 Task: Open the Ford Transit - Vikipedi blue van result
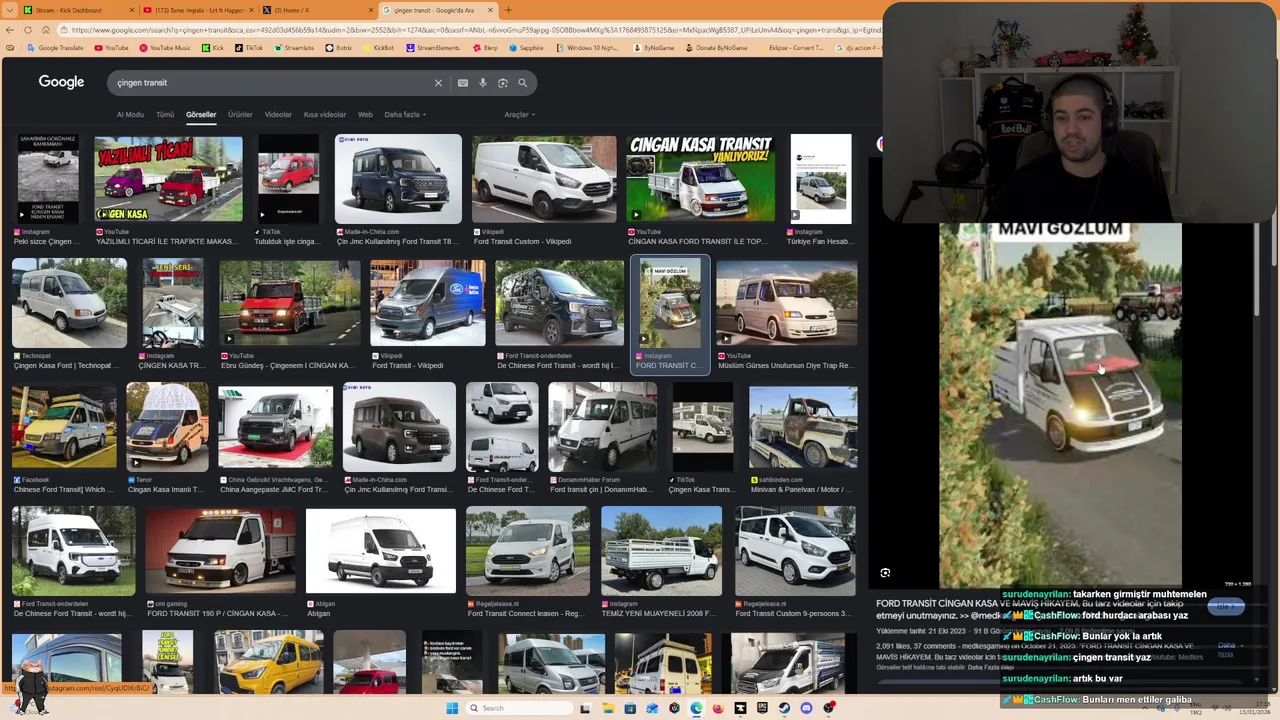click(428, 303)
